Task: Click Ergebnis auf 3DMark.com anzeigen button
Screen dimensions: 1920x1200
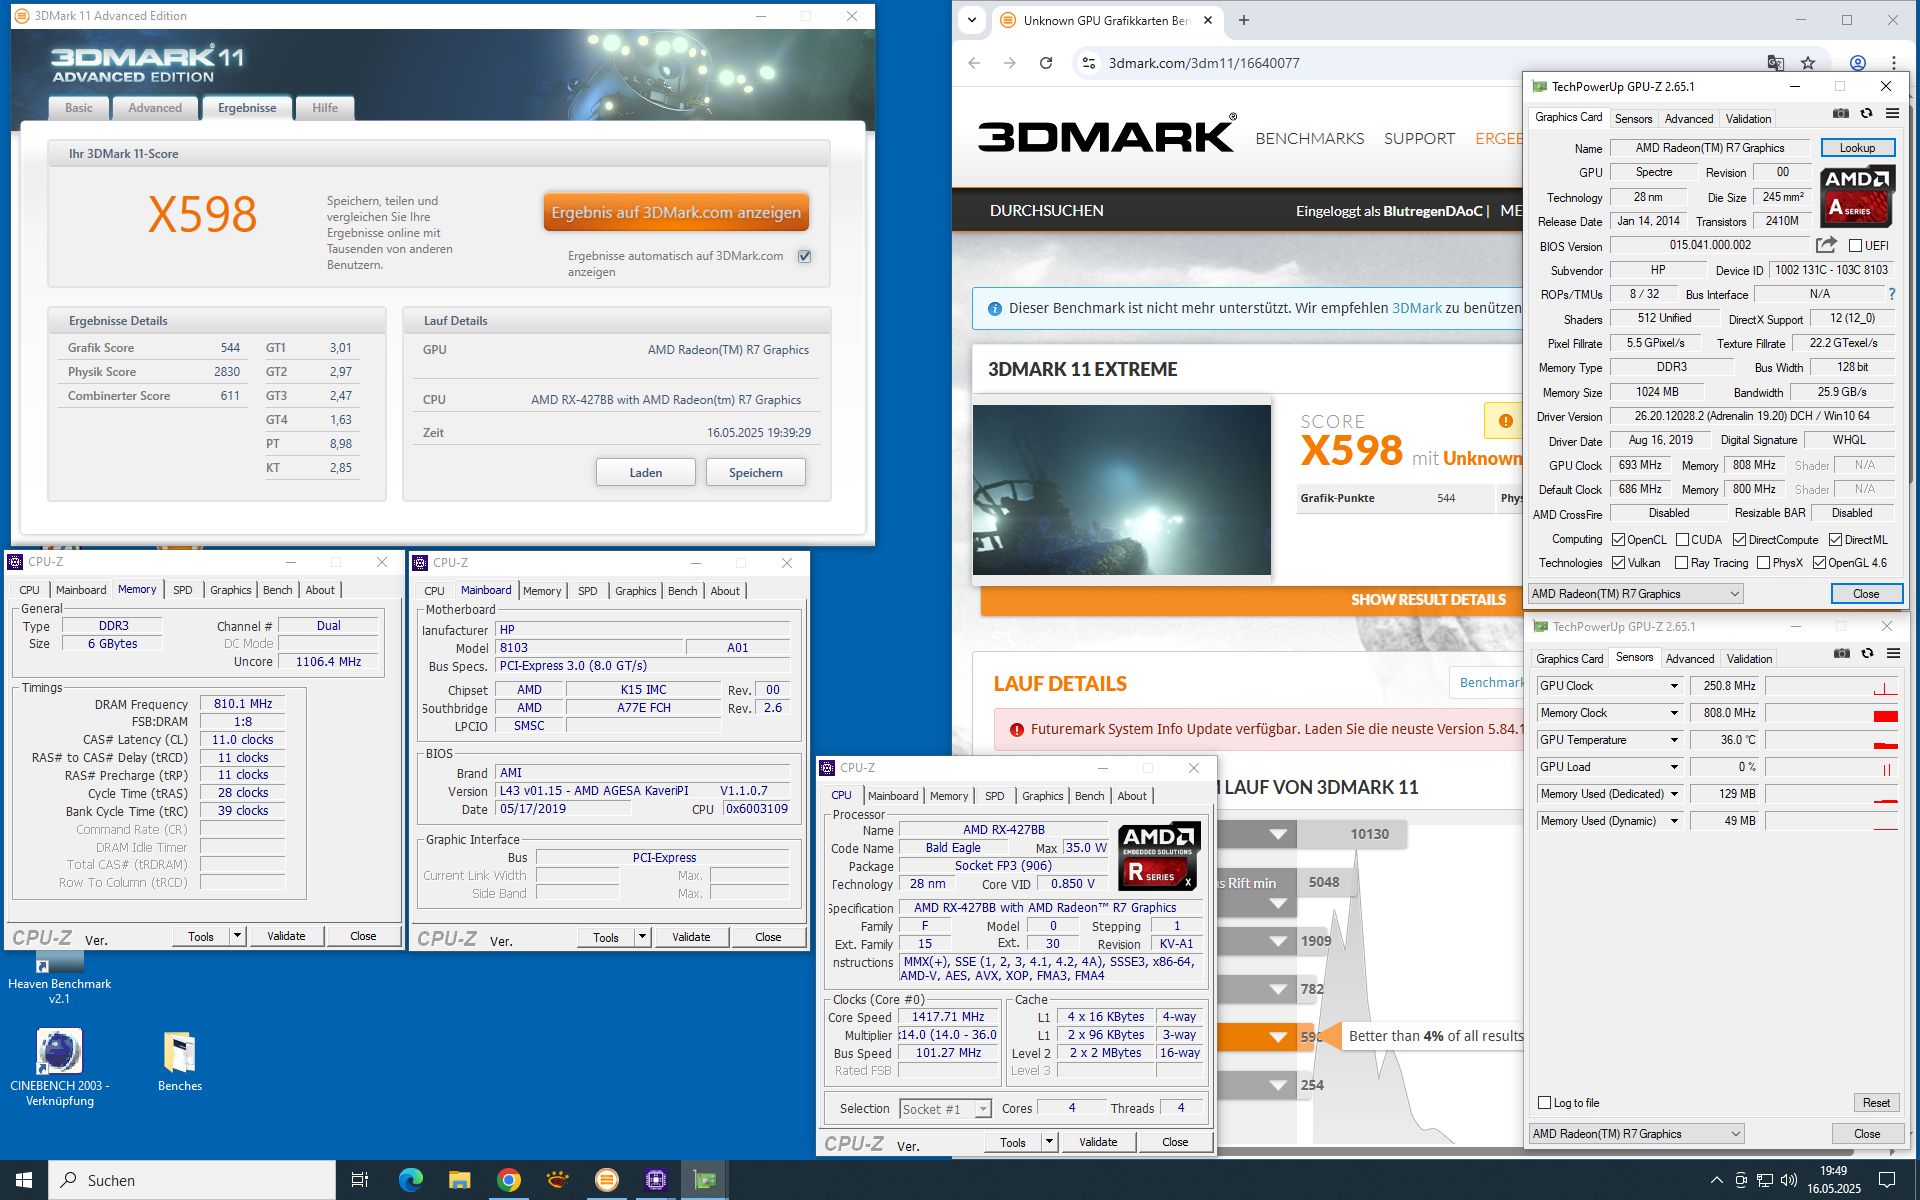Action: pyautogui.click(x=676, y=212)
